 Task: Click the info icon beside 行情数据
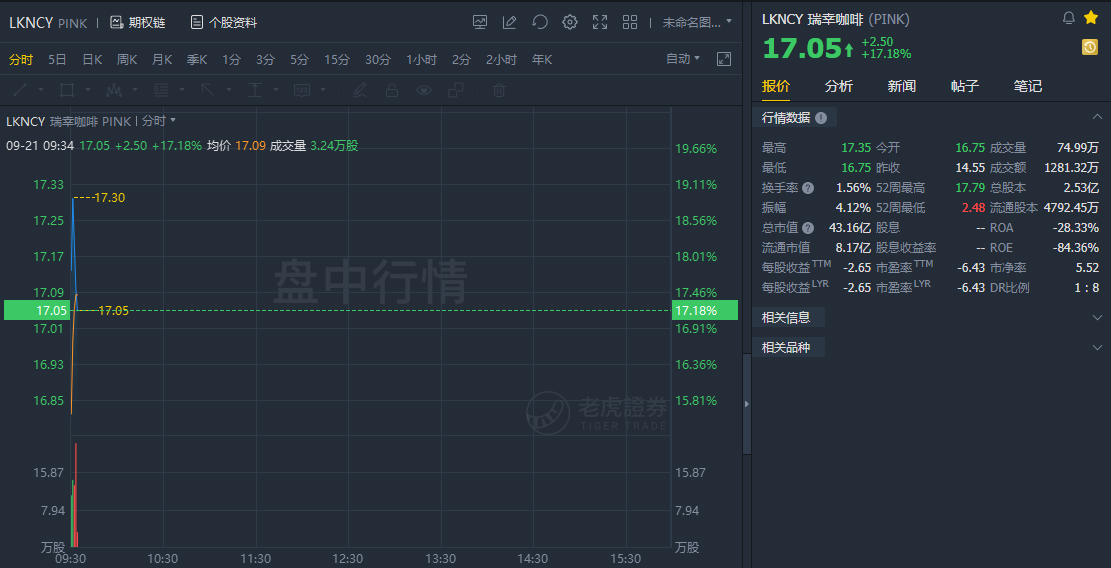coord(820,118)
